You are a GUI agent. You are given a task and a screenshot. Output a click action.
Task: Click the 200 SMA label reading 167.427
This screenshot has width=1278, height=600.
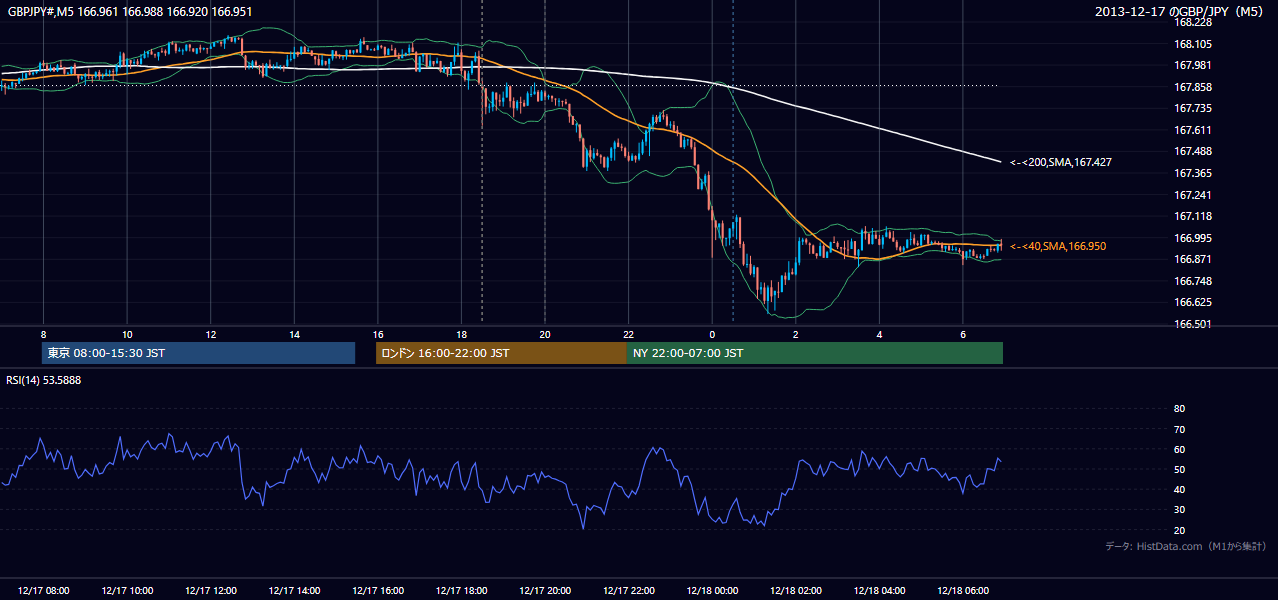1061,162
